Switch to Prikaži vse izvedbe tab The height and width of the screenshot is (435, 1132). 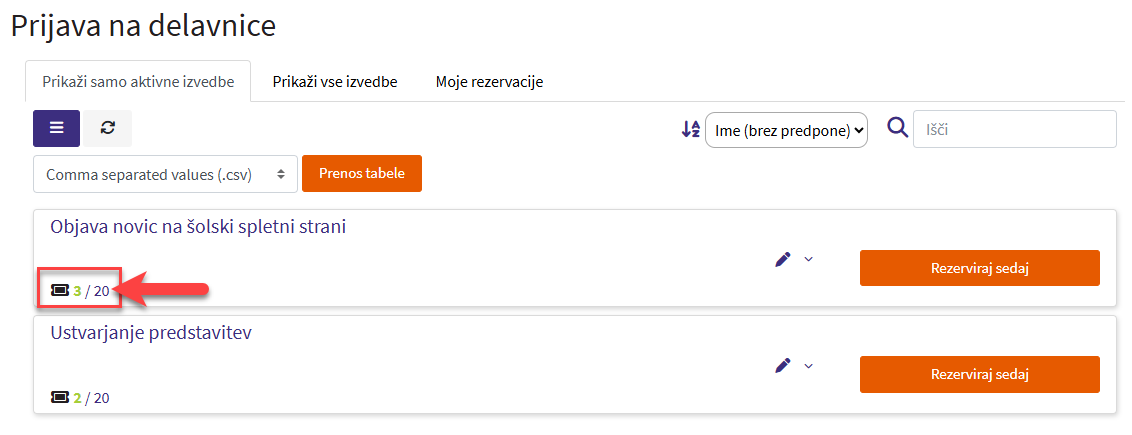click(335, 82)
